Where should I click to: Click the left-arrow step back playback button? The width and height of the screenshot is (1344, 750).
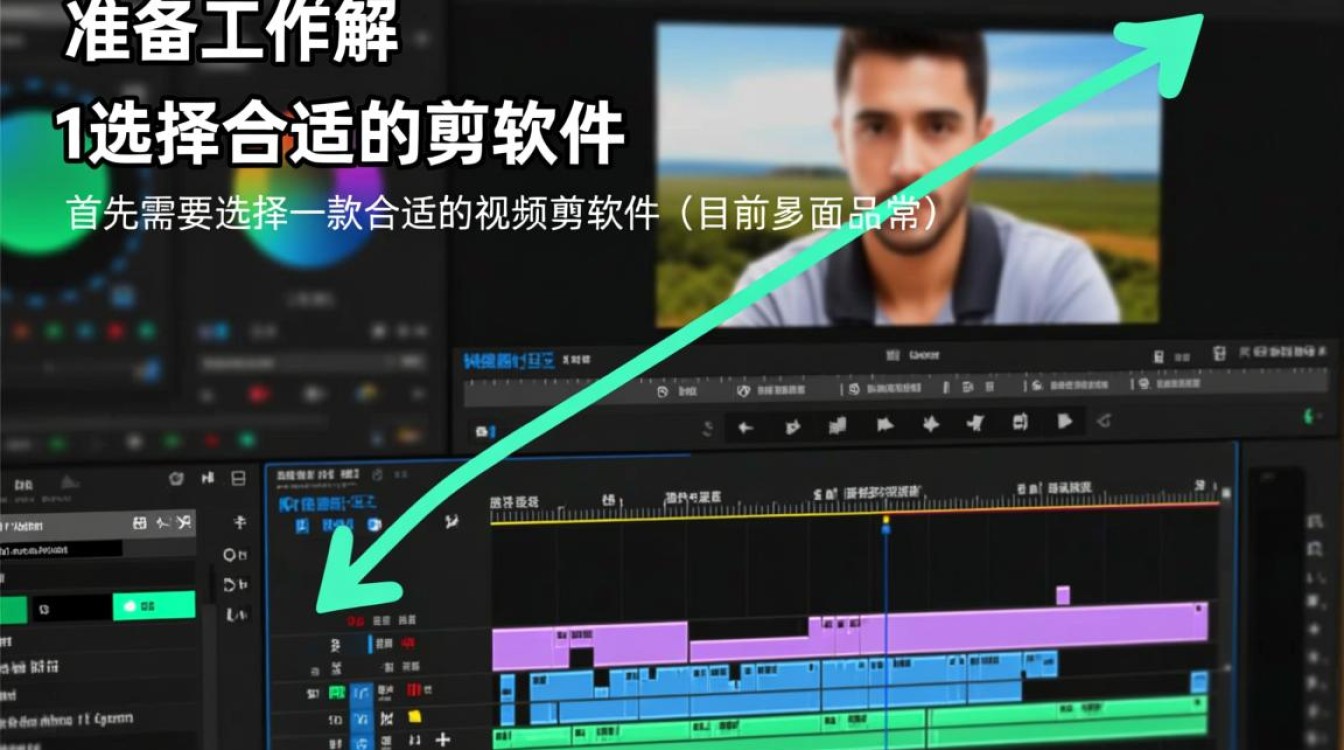[745, 427]
